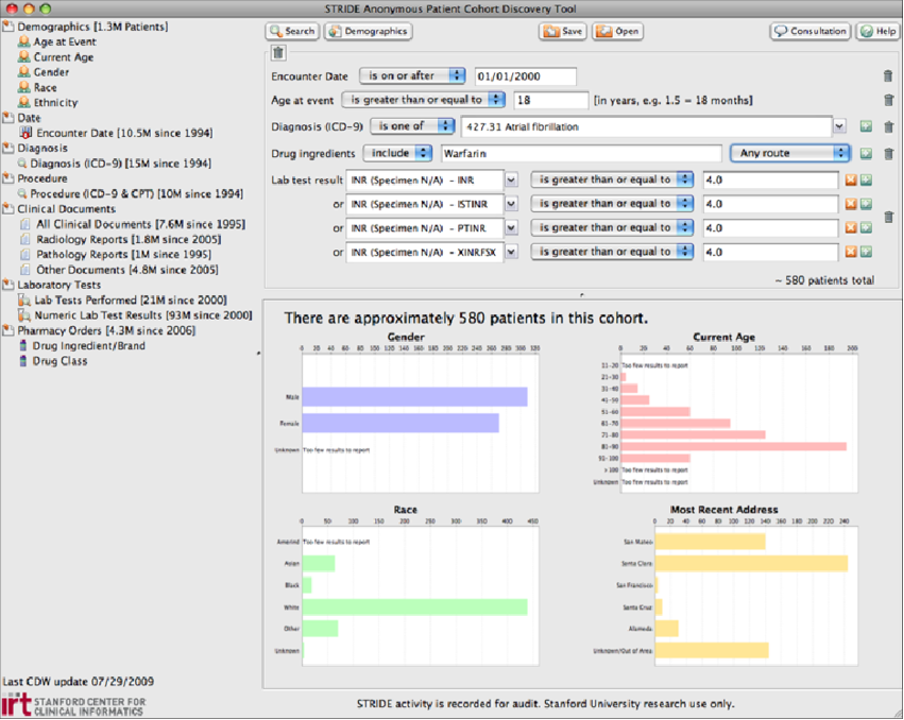This screenshot has height=720, width=904.
Task: Open Diagnosis 'is one of' dropdown
Action: [412, 126]
